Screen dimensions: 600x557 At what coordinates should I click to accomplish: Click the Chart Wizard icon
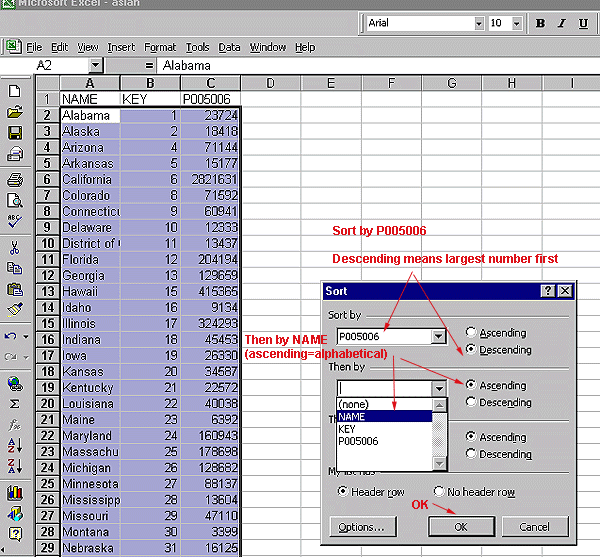(x=14, y=493)
